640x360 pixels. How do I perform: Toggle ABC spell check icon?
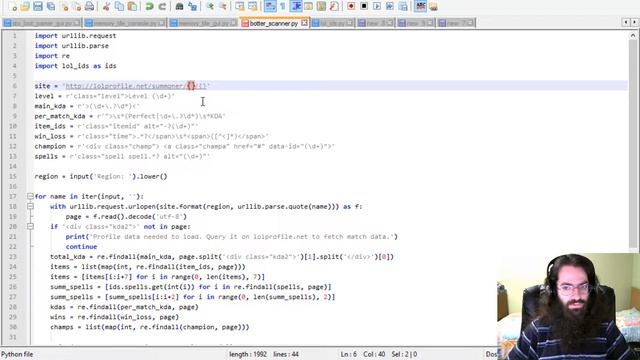[420, 6]
